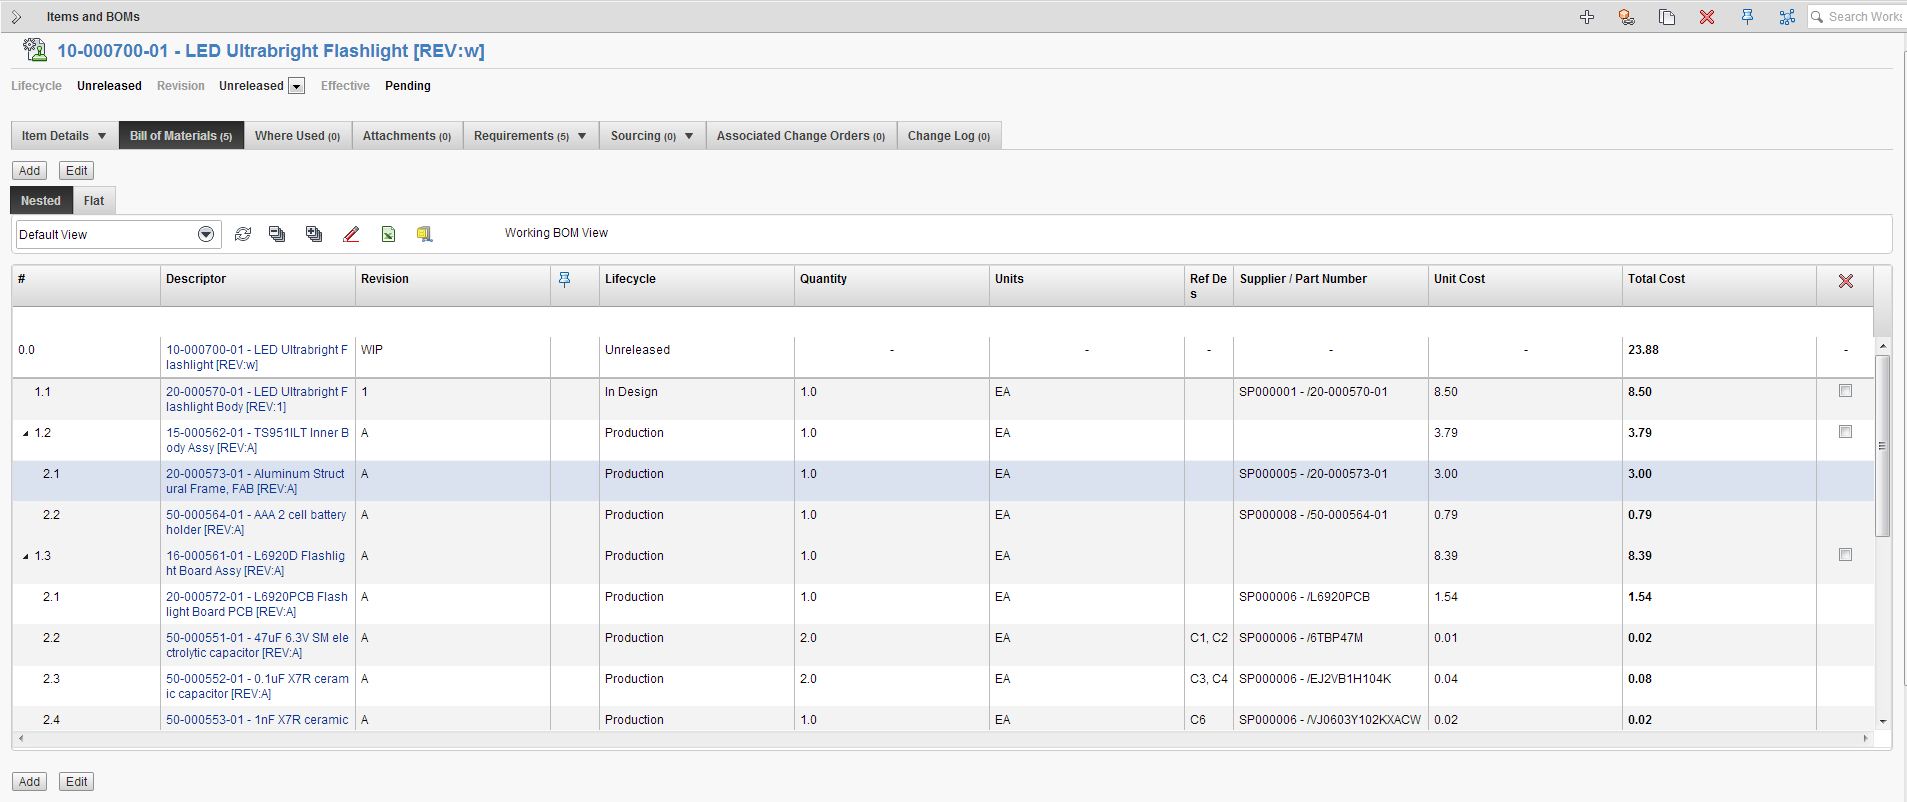Open Requirements tab dropdown arrow
1907x802 pixels.
(582, 136)
